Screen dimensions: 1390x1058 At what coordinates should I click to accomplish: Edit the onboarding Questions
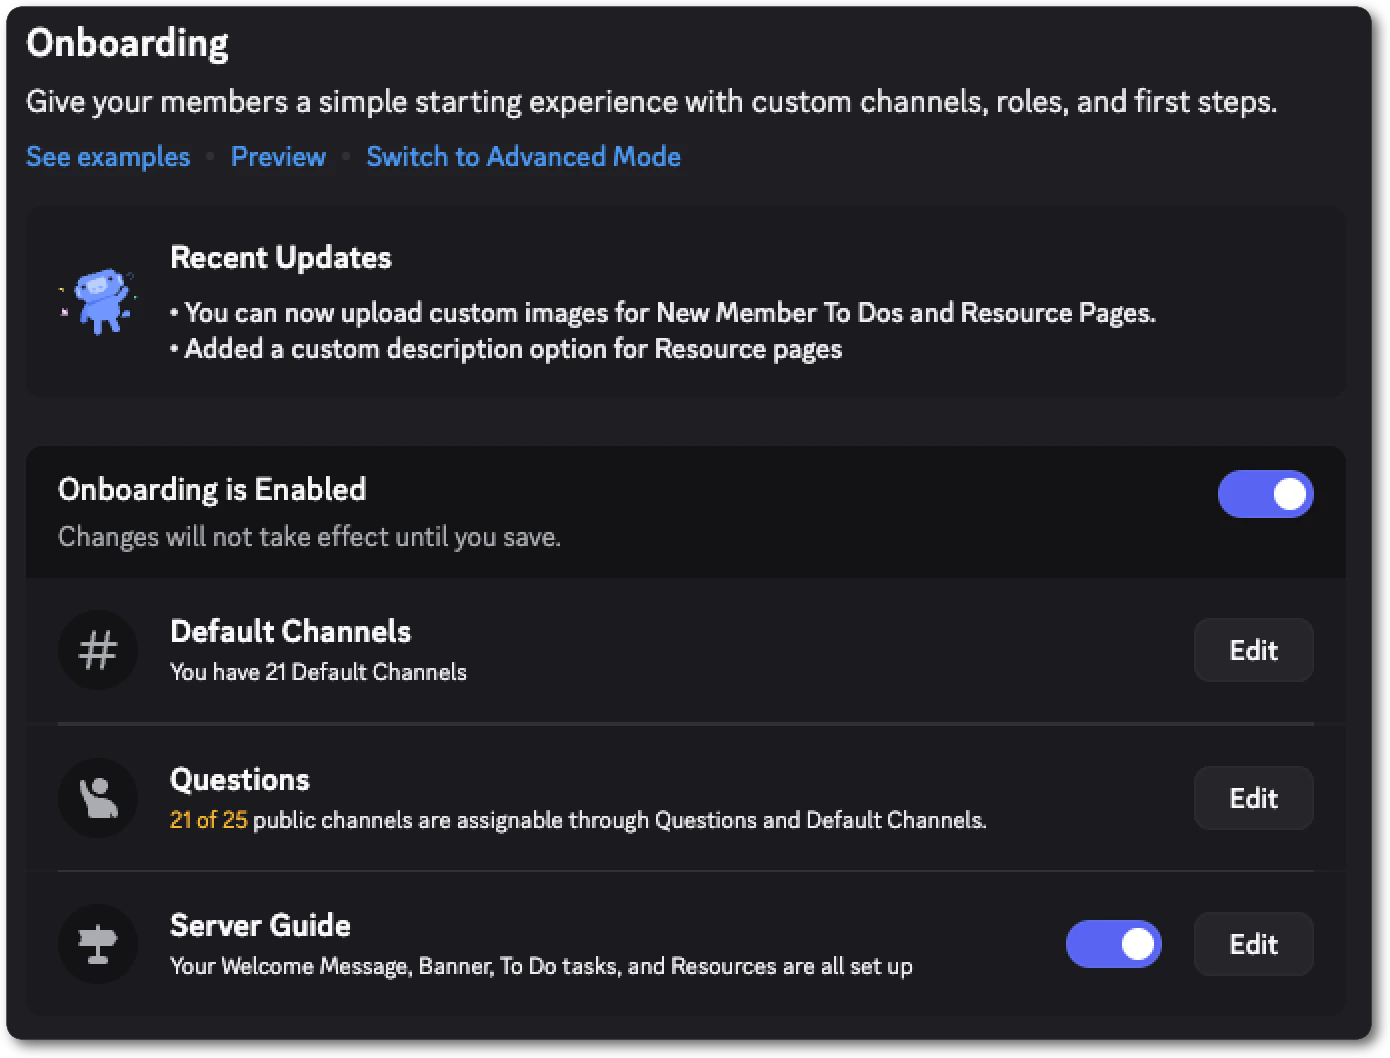tap(1253, 798)
